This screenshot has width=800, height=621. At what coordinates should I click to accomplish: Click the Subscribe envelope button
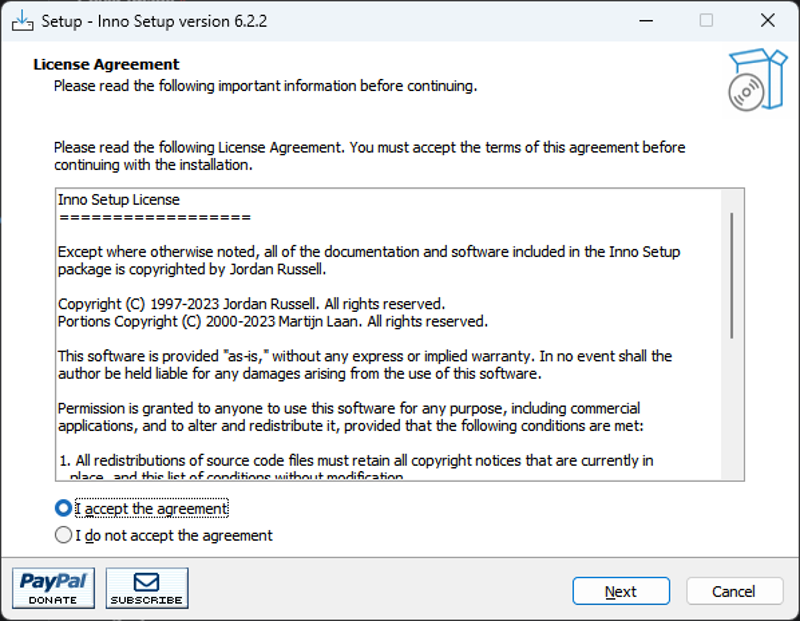pos(147,588)
